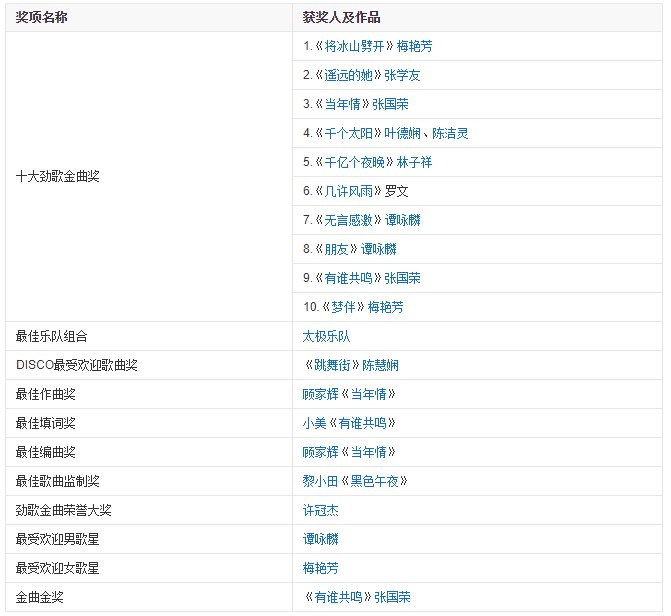Click 小美 in the 最佳填词奖 row

click(314, 423)
